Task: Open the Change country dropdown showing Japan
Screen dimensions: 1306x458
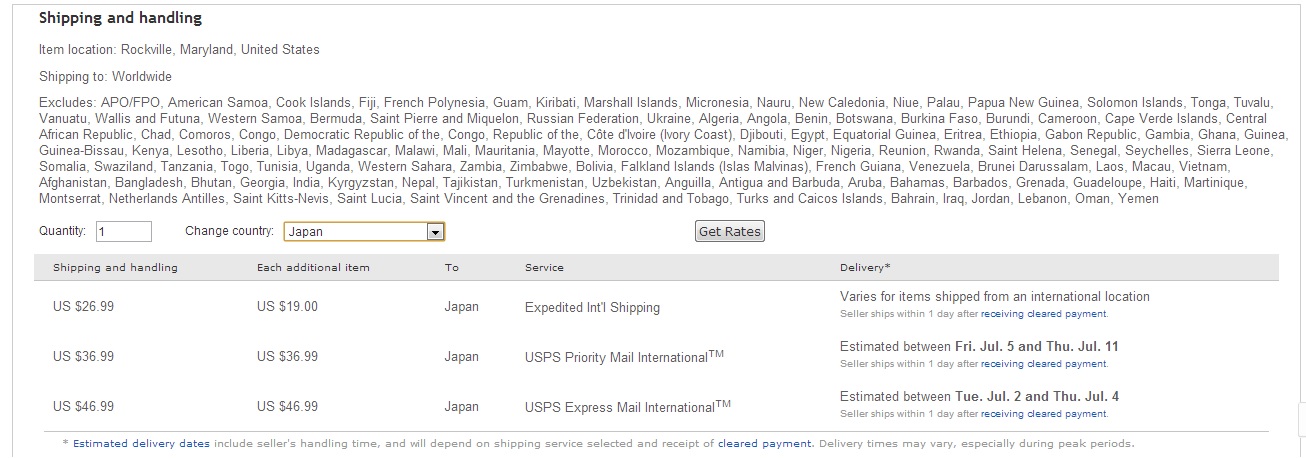Action: [364, 232]
